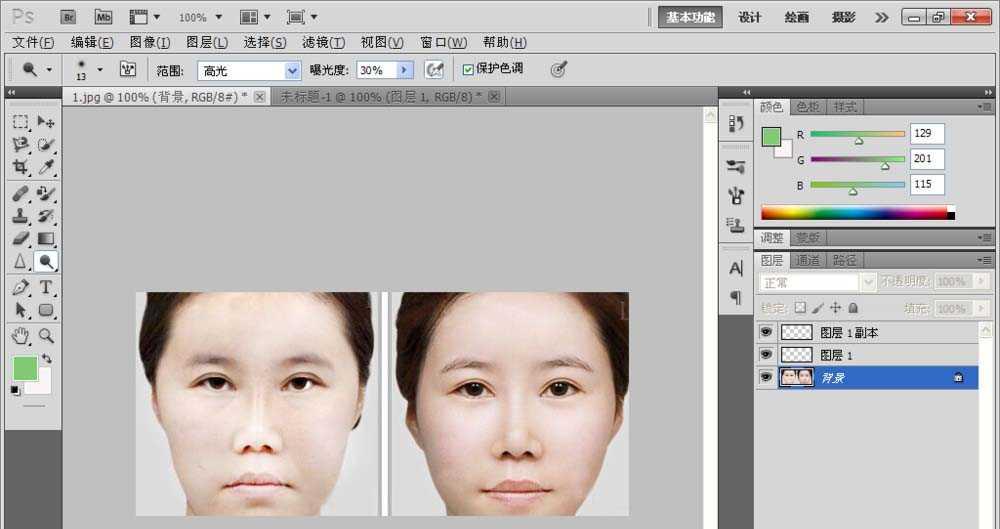Screen dimensions: 1000x529
Task: Open the 文件(F) menu
Action: [33, 43]
